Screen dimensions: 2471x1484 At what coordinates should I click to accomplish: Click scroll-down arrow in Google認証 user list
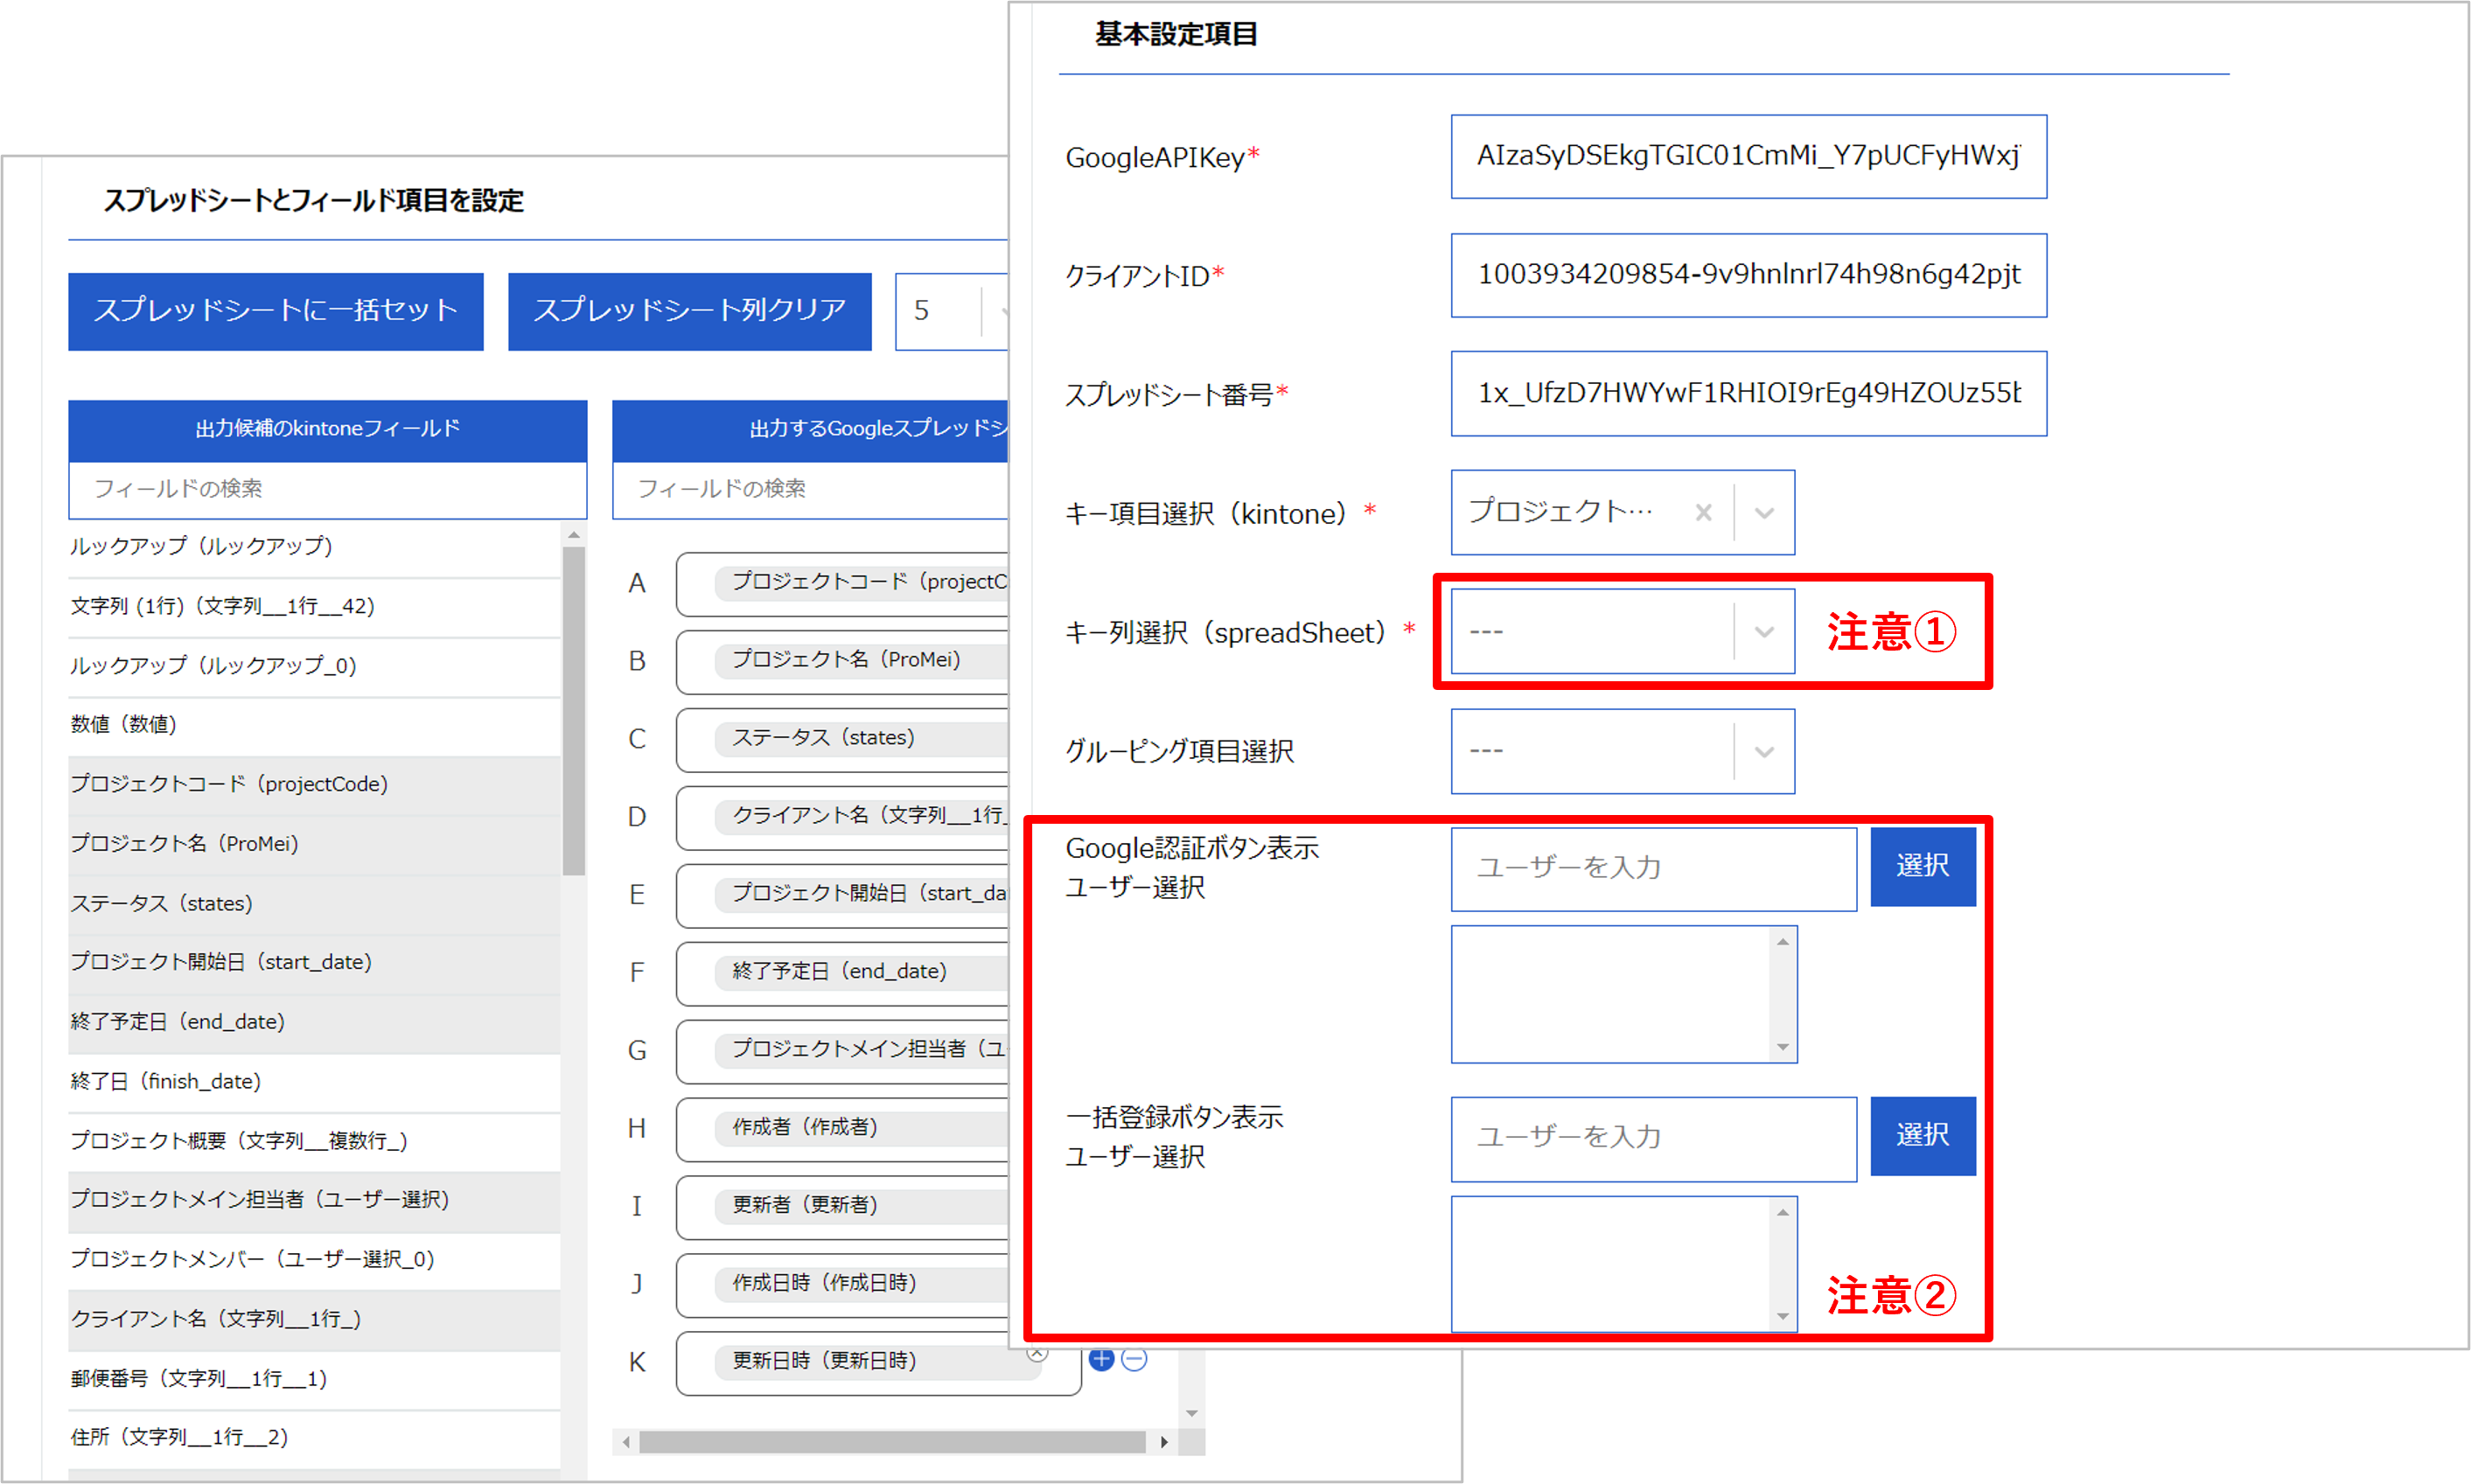click(1783, 1047)
